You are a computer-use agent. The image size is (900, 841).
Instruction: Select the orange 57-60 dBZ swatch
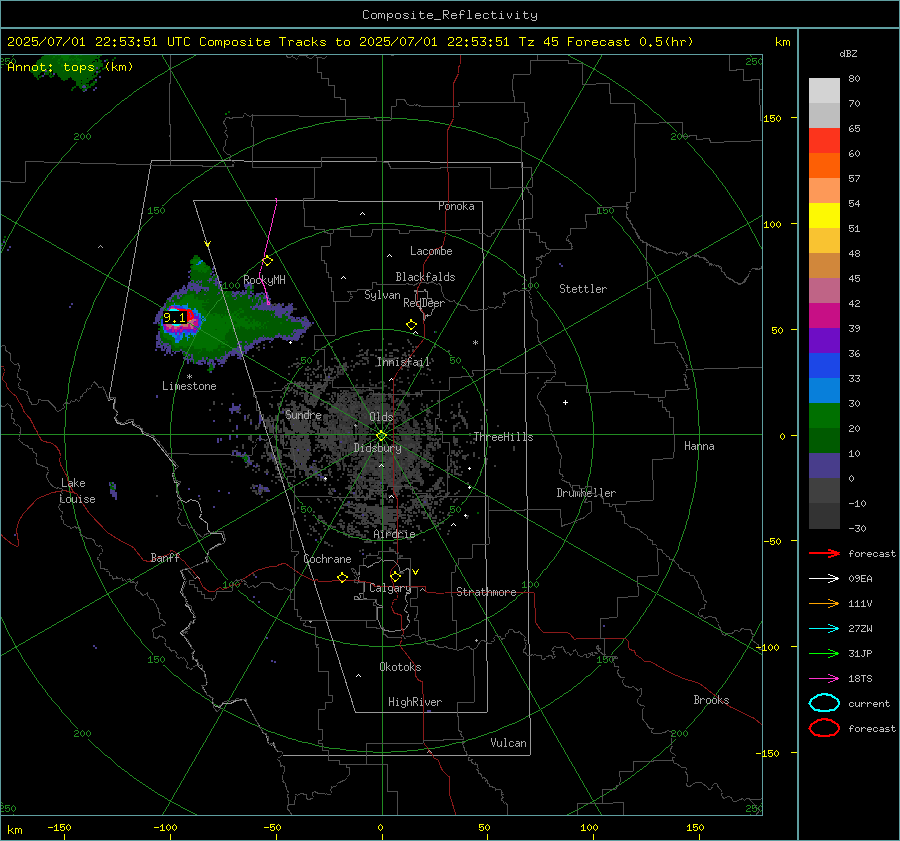[824, 166]
